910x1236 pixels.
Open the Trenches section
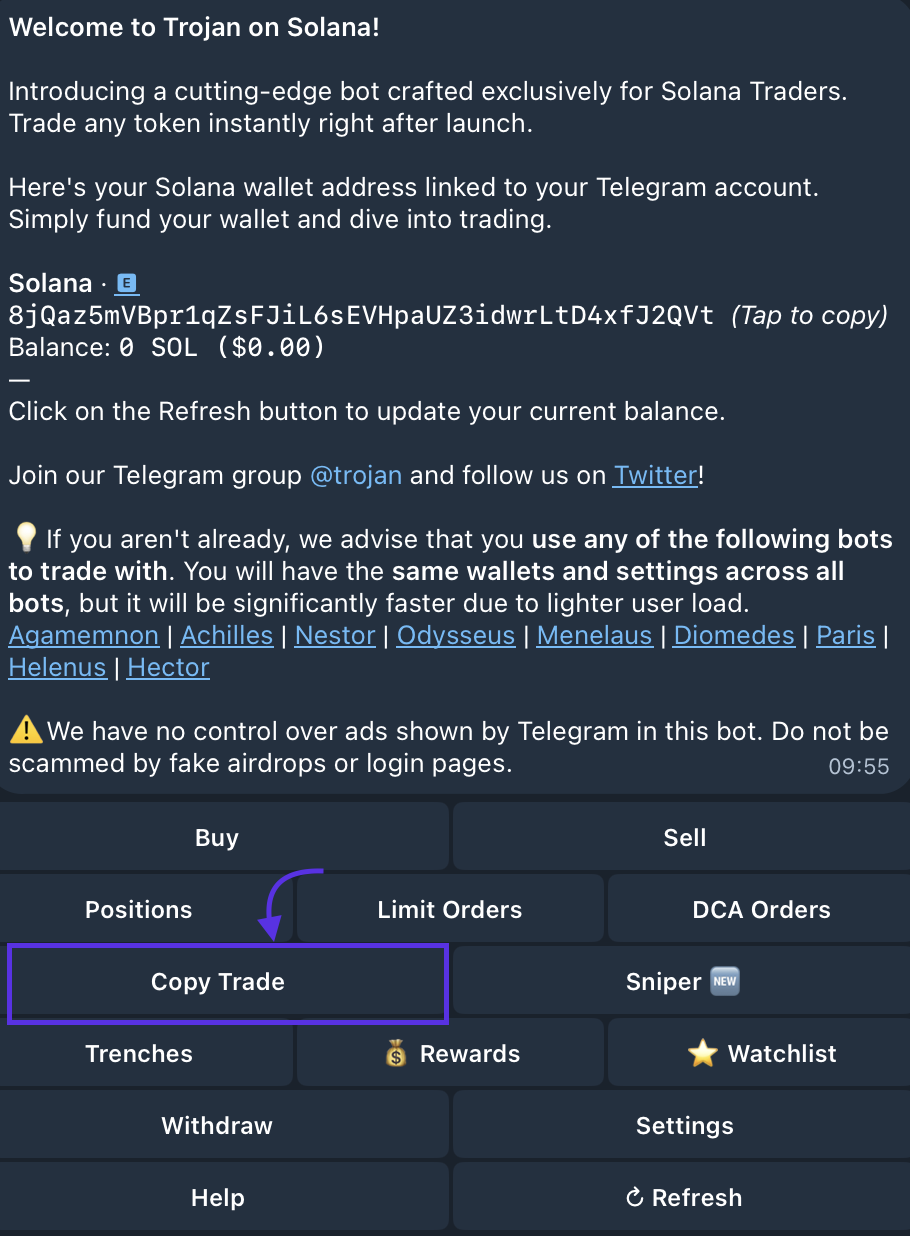pyautogui.click(x=139, y=1054)
